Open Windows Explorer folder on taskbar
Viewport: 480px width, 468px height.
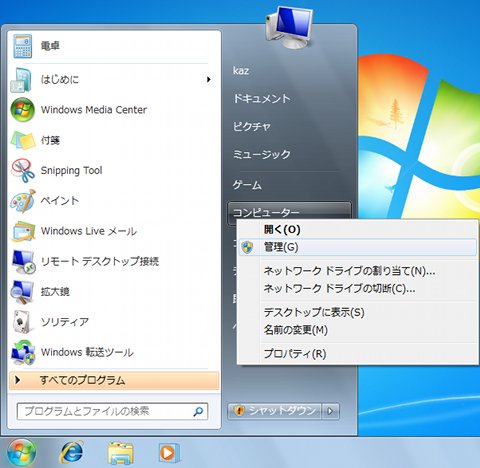[120, 453]
